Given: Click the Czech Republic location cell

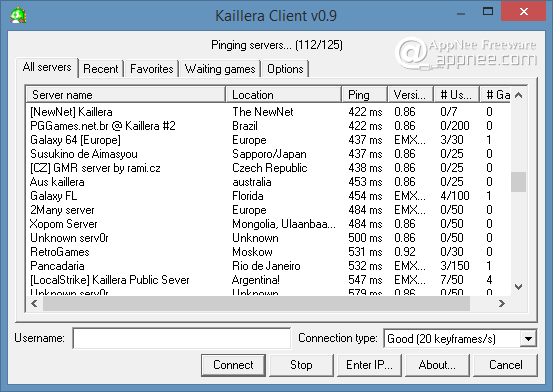Looking at the screenshot, I should tap(270, 168).
